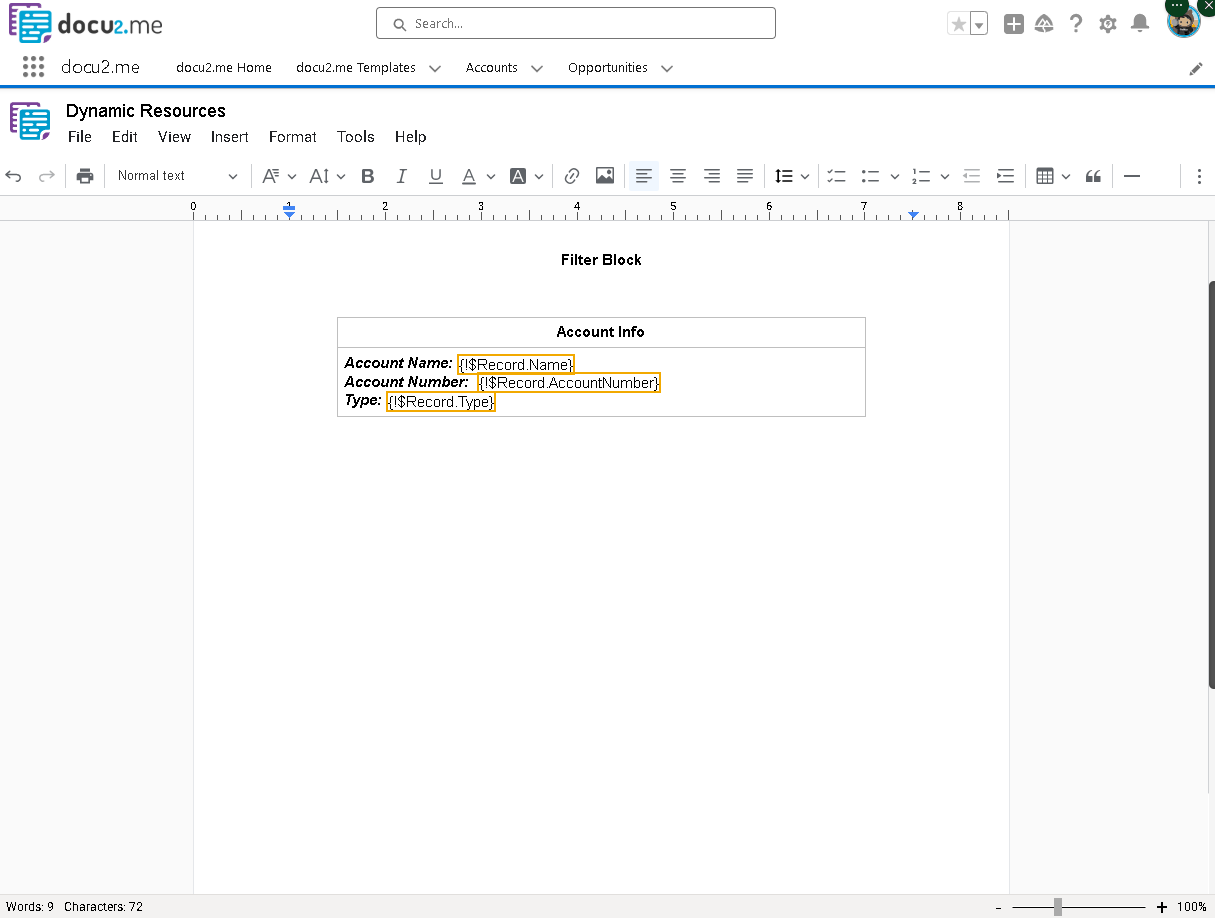The width and height of the screenshot is (1215, 918).
Task: Expand docu2.me Templates tab chevron
Action: (x=435, y=68)
